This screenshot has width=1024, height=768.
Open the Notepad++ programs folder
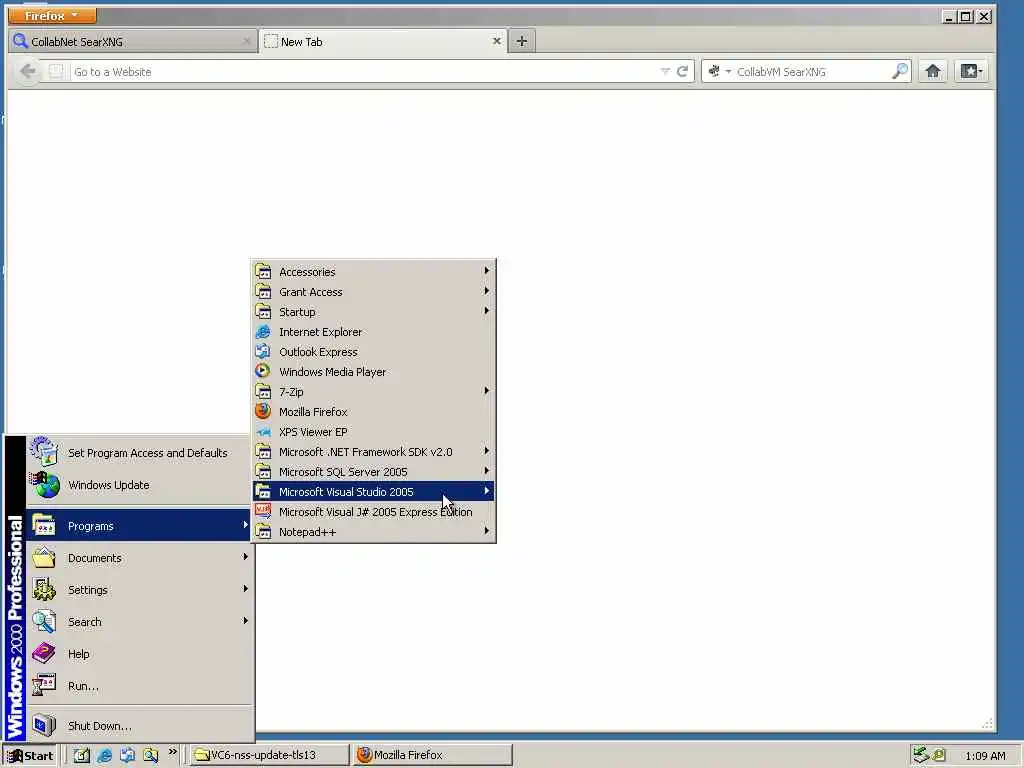click(374, 532)
